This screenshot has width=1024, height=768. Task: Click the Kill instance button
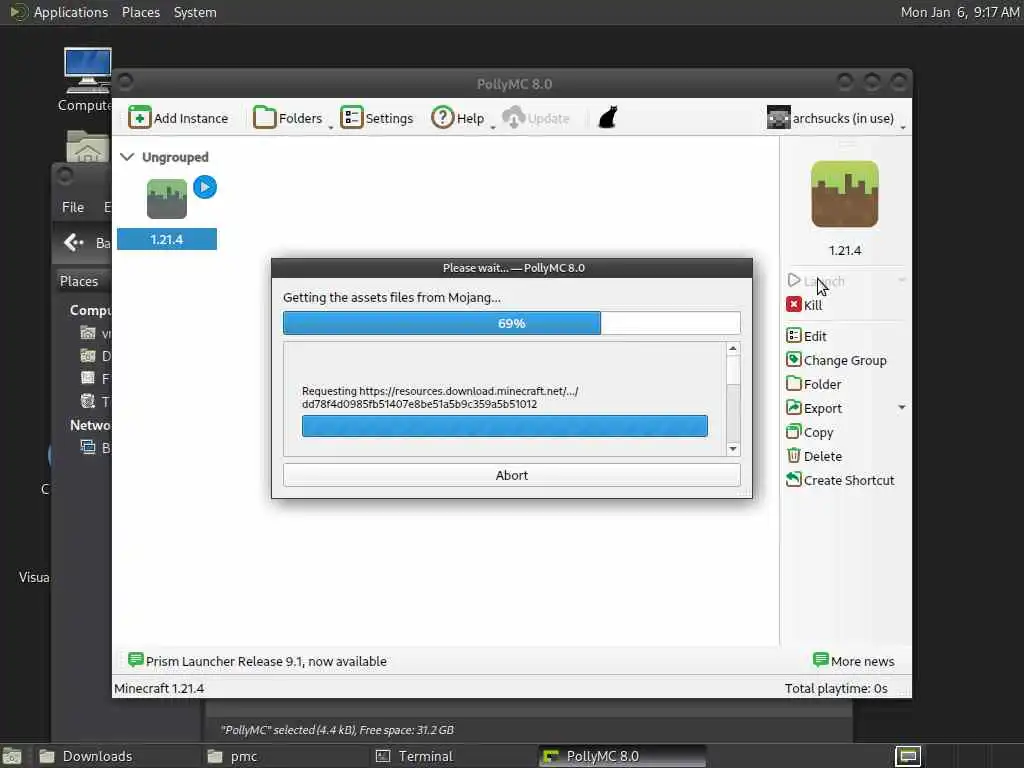click(x=805, y=305)
